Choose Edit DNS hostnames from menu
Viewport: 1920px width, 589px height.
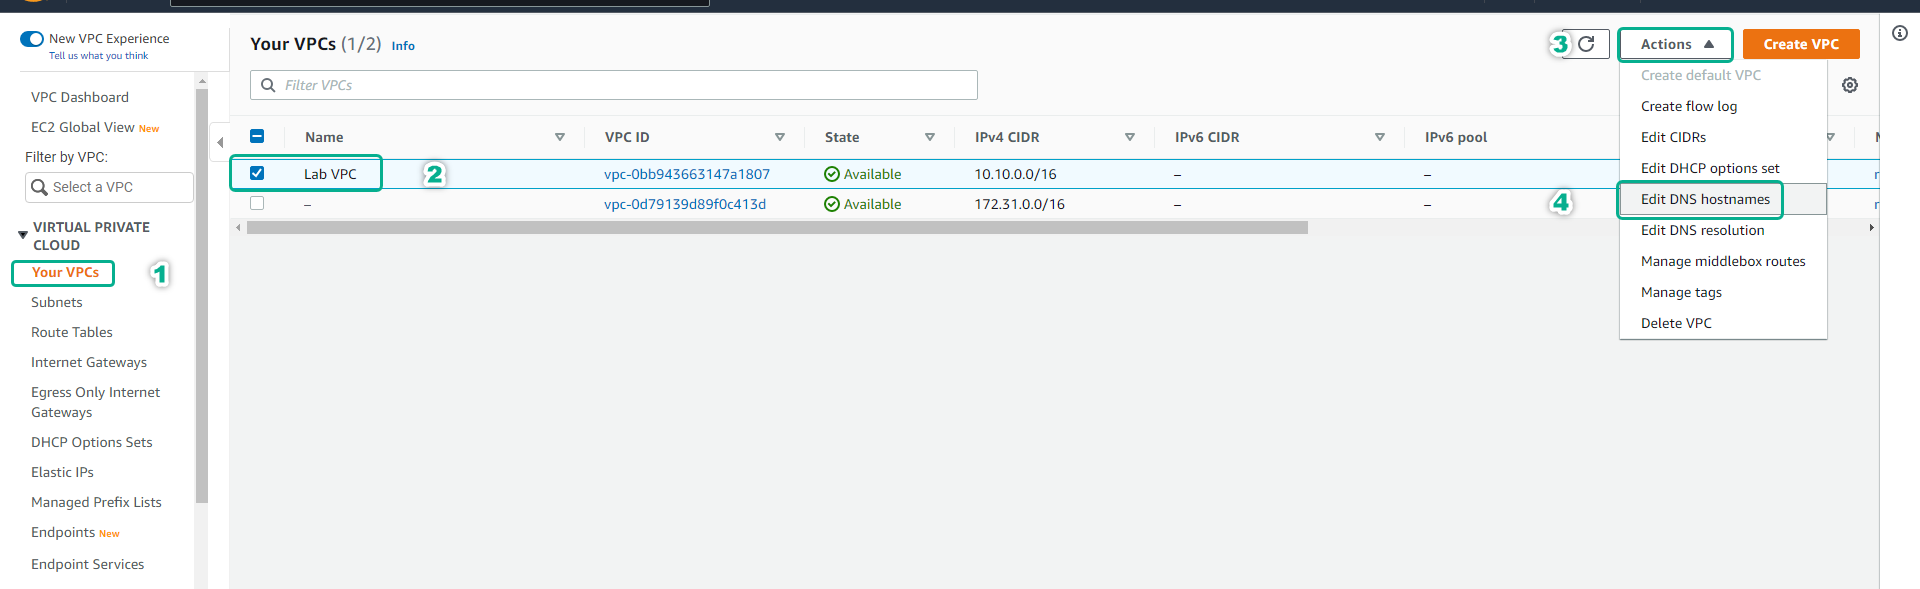click(1705, 199)
